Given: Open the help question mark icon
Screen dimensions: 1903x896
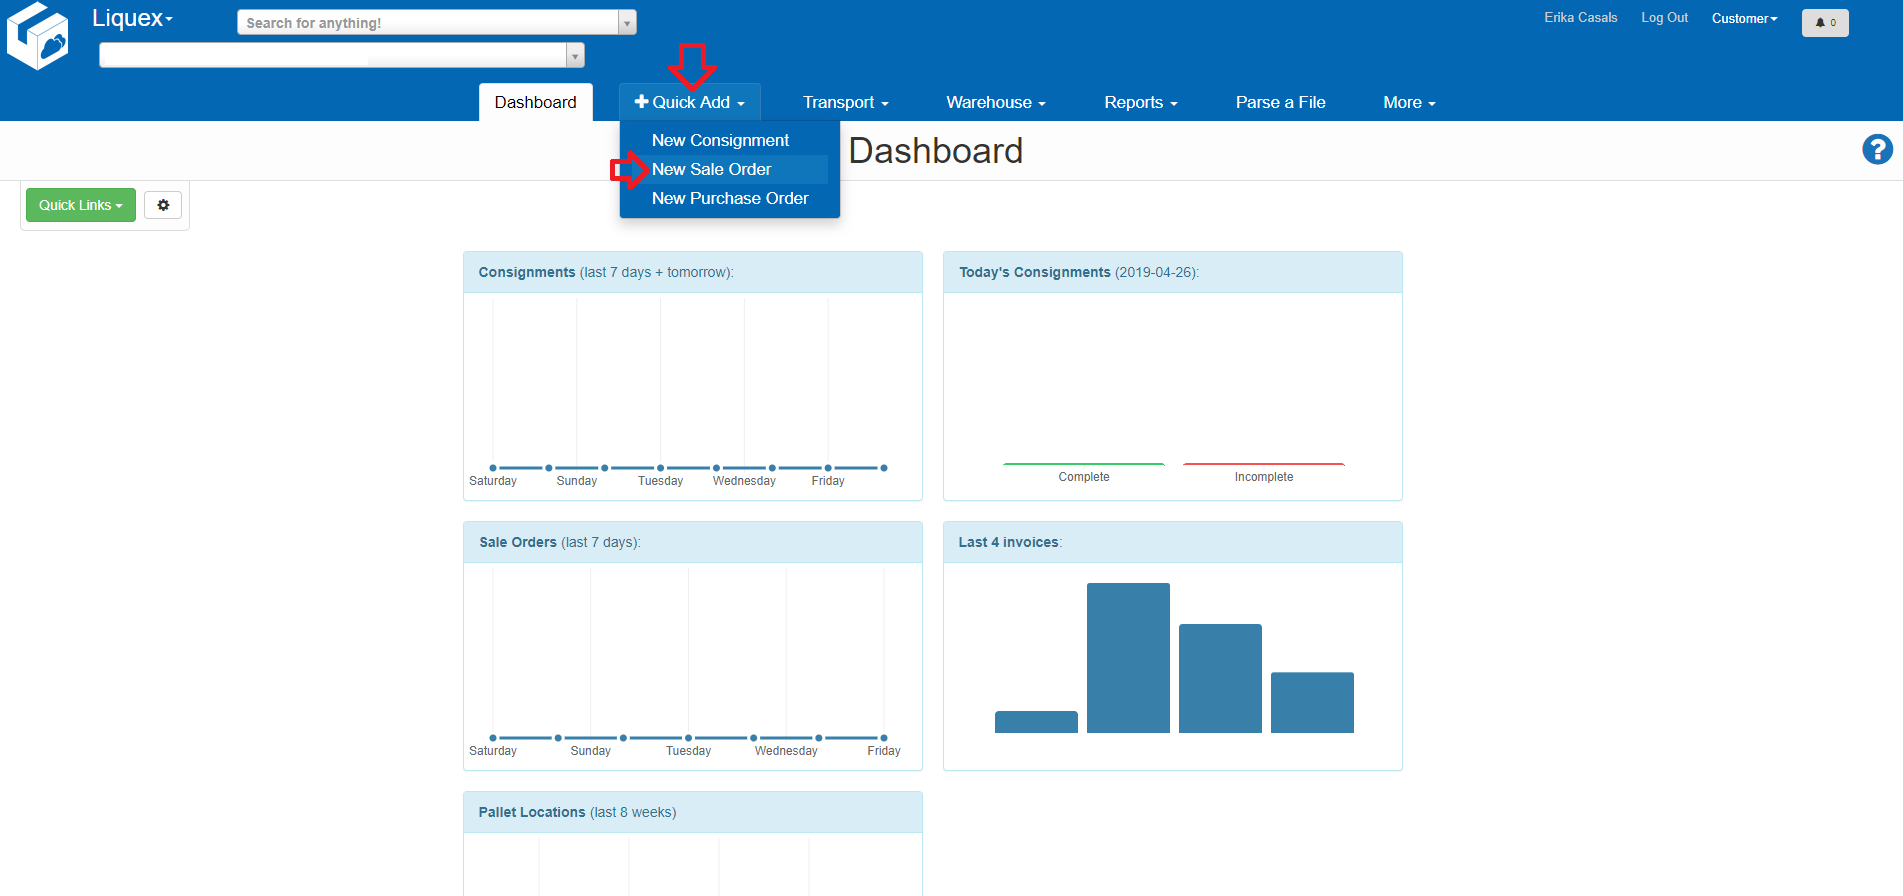Looking at the screenshot, I should click(1877, 150).
